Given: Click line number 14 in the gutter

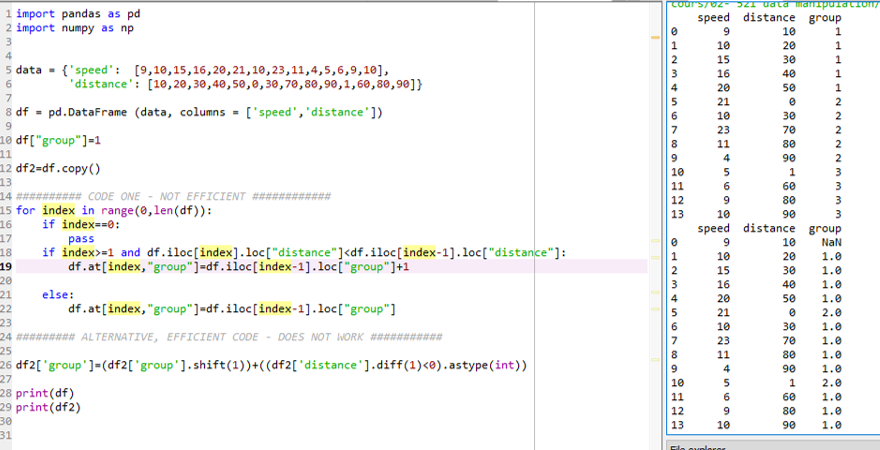Looking at the screenshot, I should 7,196.
